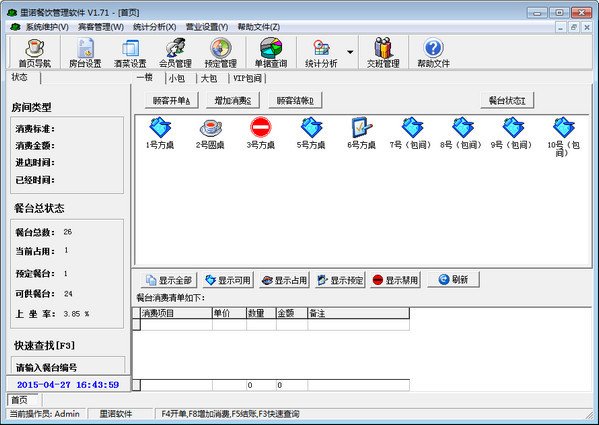Switch to the 小包 tab

tap(176, 78)
